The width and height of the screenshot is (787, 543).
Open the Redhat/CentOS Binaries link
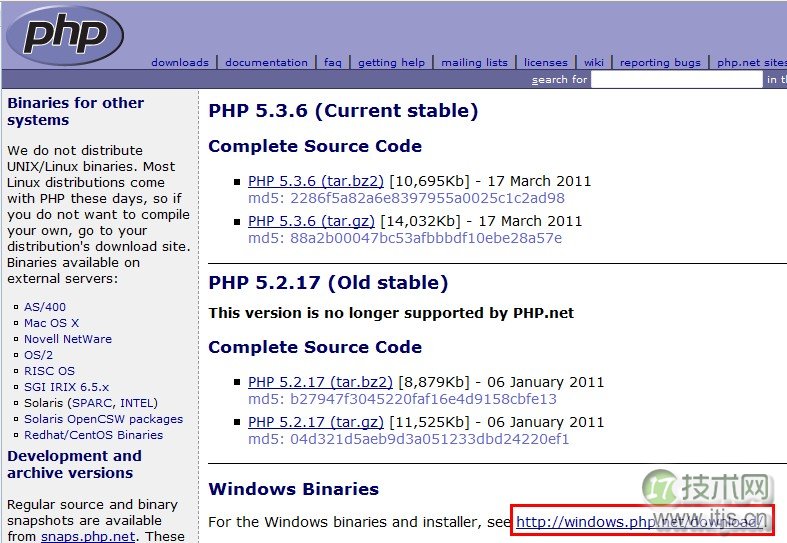tap(93, 436)
